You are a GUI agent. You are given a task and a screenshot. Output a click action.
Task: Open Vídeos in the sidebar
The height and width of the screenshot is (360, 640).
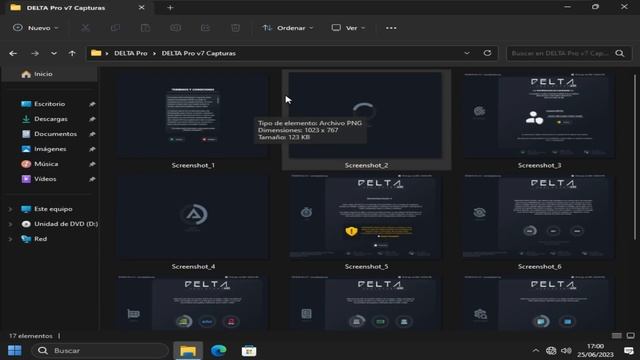[x=45, y=179]
